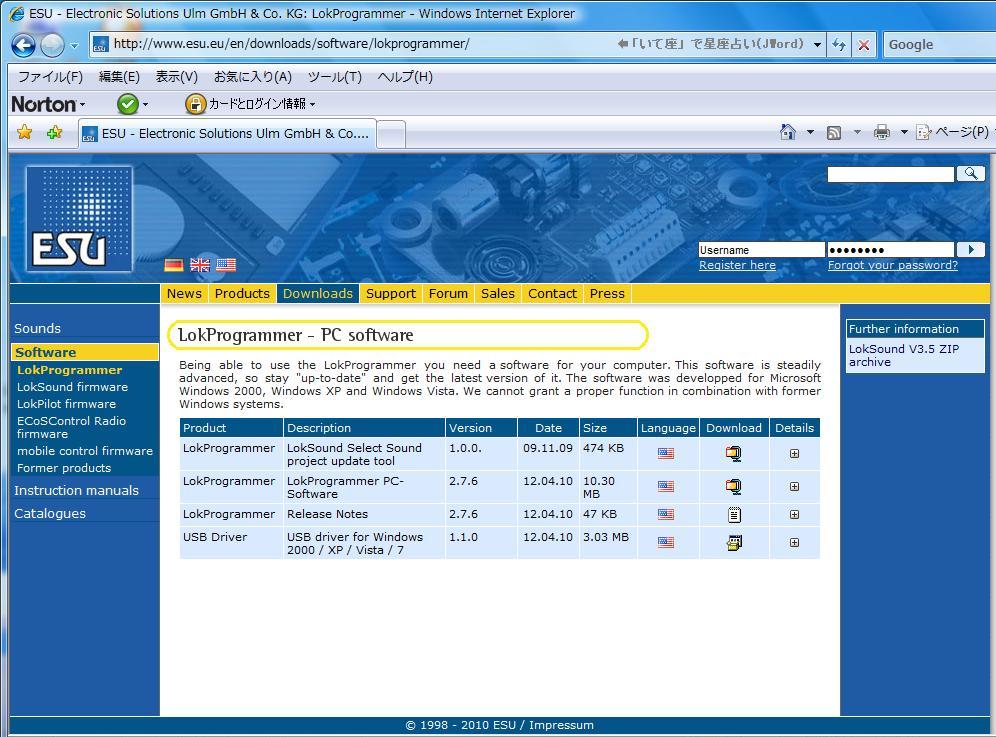Screen dimensions: 996x737
Task: Click the magnifier site search button
Action: (x=971, y=173)
